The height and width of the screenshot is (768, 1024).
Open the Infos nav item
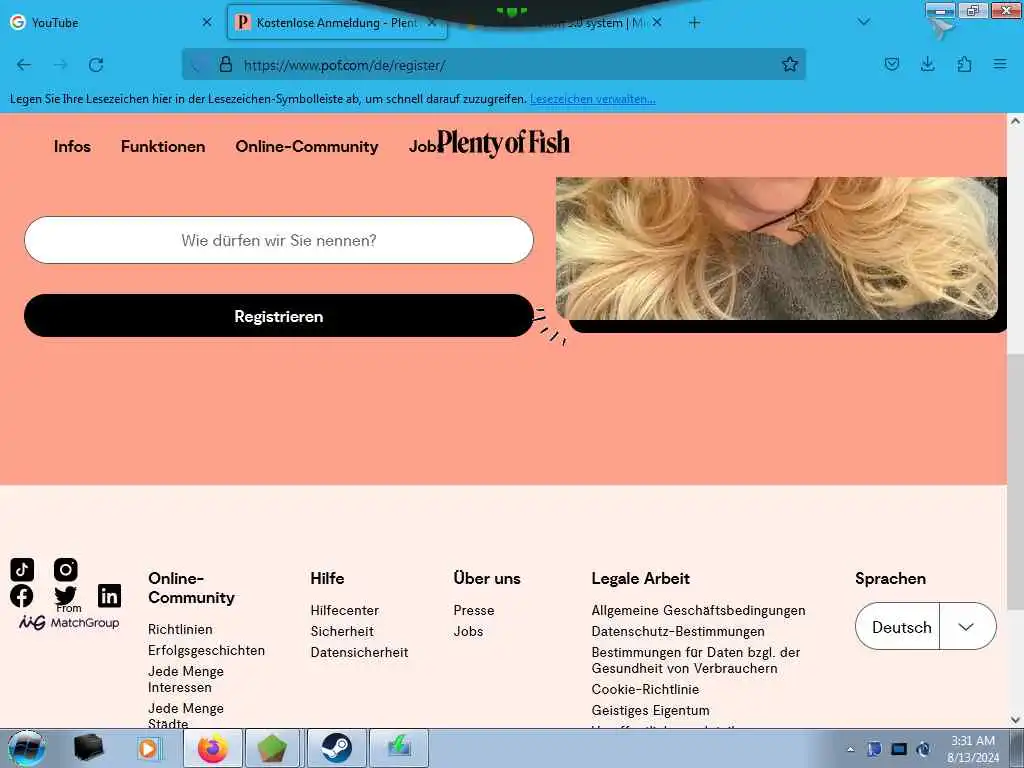pos(72,146)
